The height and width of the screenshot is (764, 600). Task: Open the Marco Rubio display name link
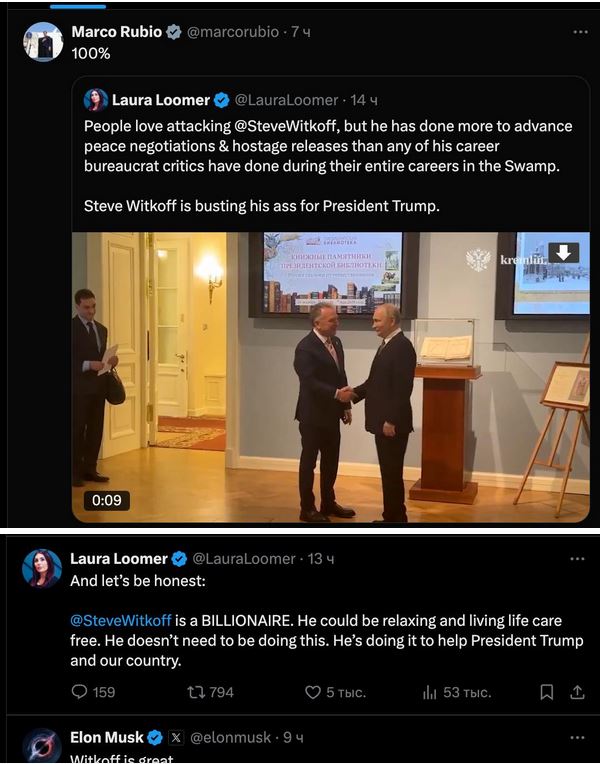(116, 32)
